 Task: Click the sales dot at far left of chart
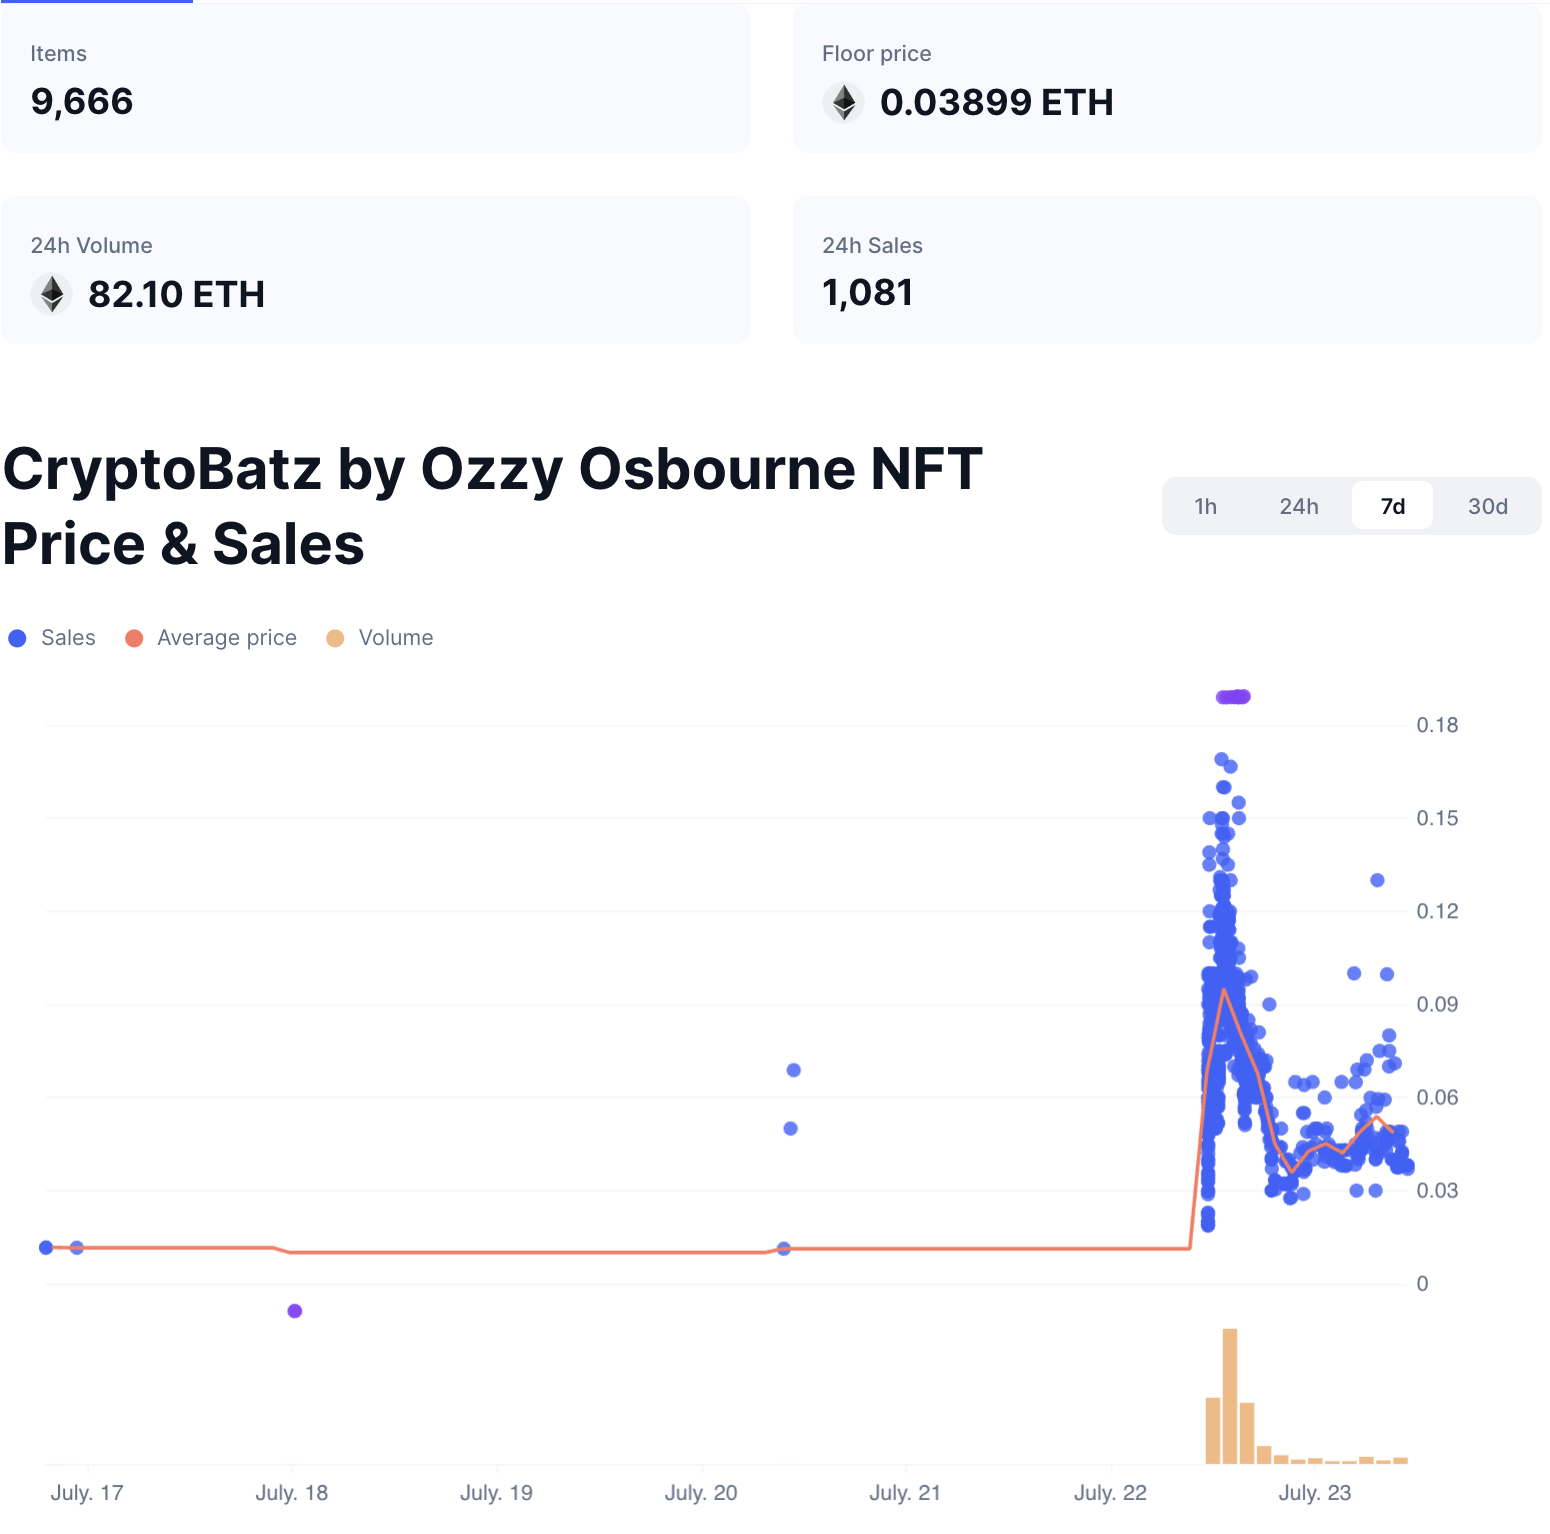point(46,1247)
